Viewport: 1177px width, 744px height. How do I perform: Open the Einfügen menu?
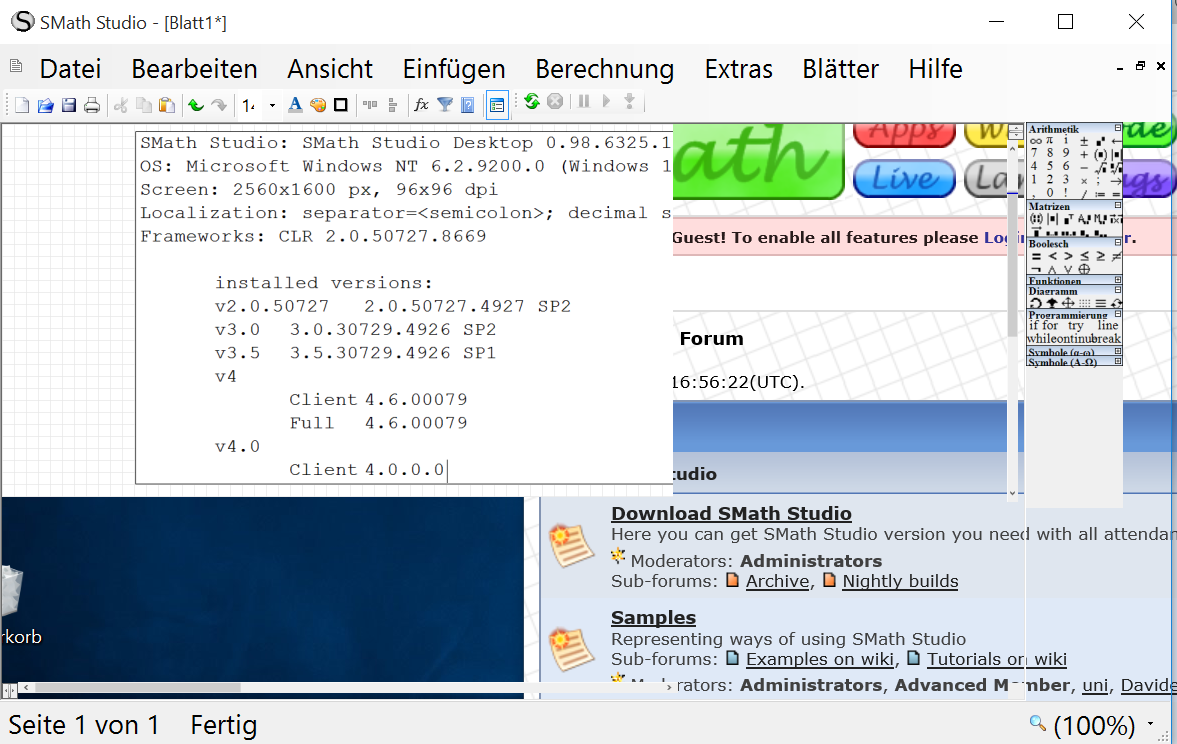(x=453, y=69)
